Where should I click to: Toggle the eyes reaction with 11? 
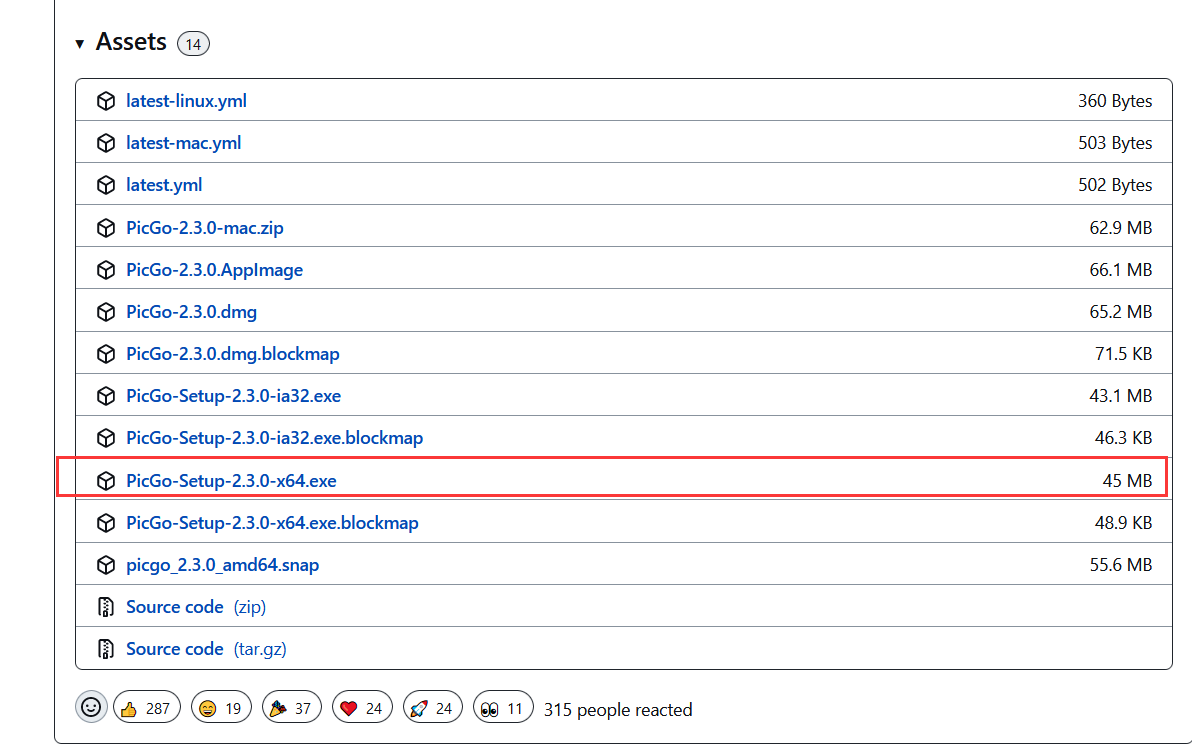503,707
